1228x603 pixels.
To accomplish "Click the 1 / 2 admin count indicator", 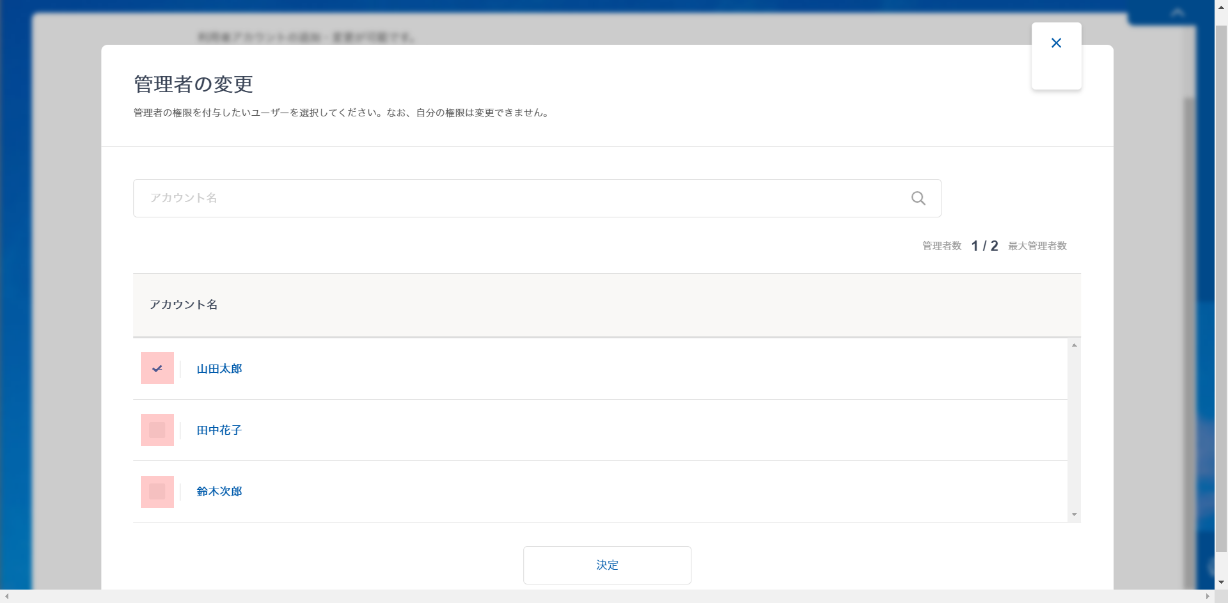I will coord(984,246).
